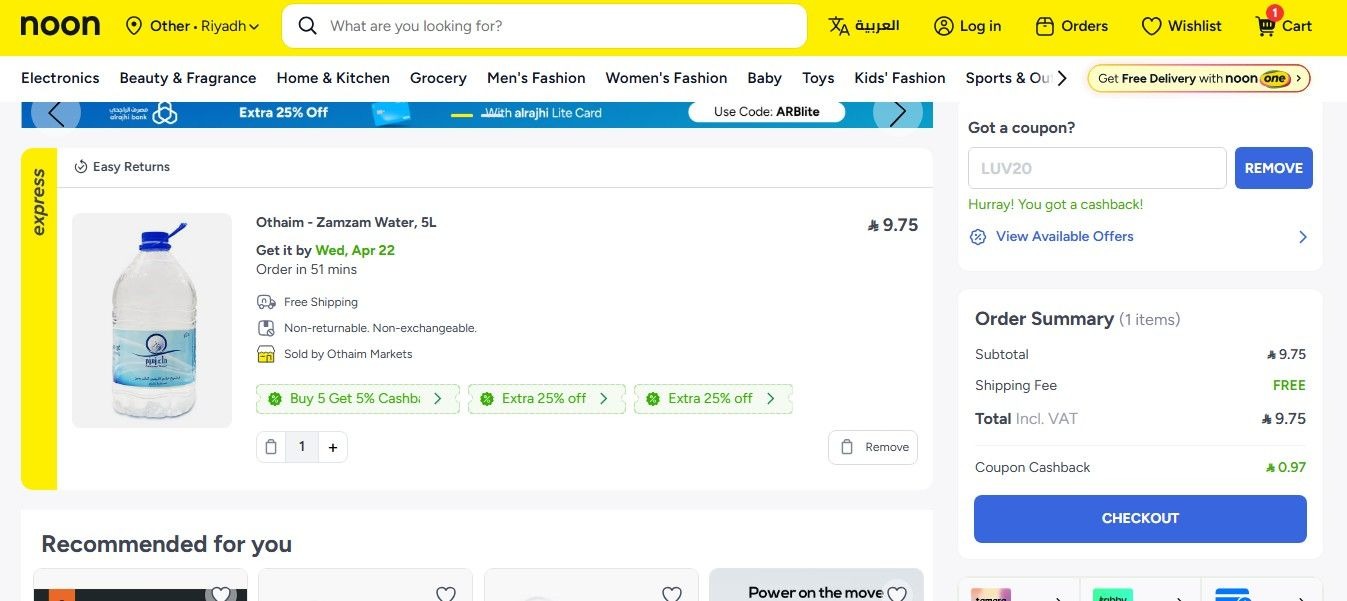
Task: Increase item quantity with plus button
Action: [333, 447]
